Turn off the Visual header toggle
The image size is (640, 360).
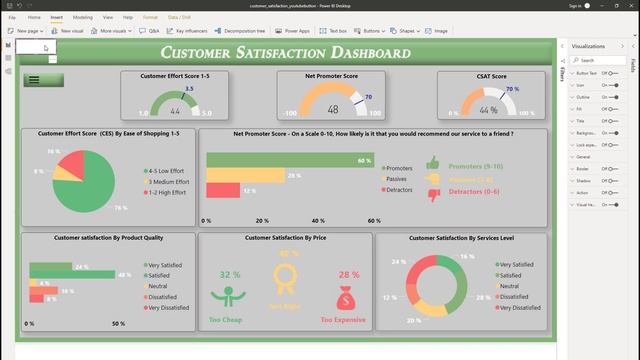point(613,204)
